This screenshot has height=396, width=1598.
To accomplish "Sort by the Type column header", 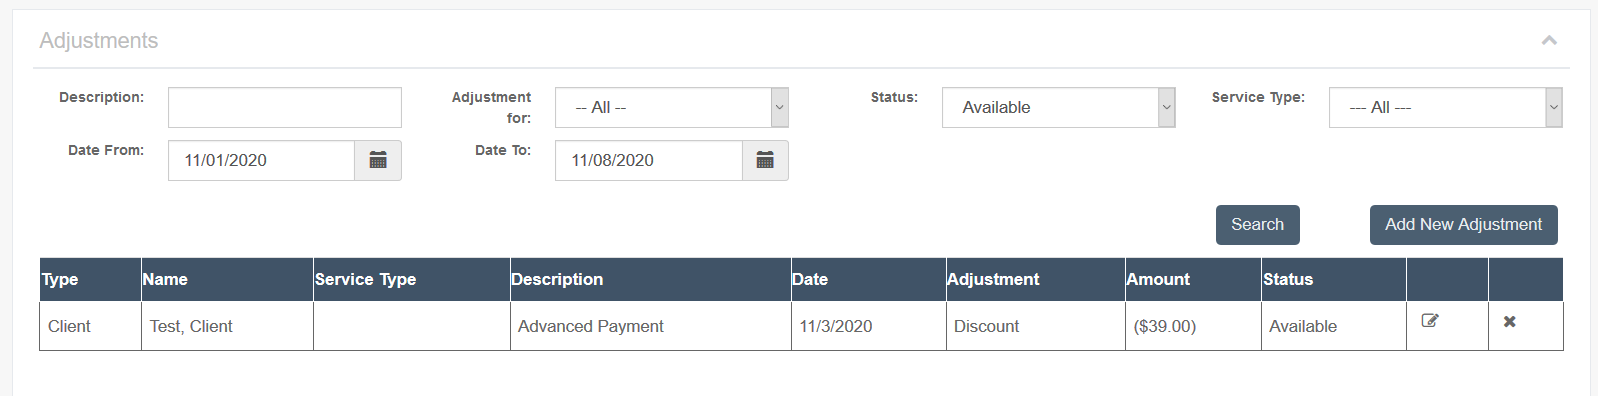I will 60,279.
